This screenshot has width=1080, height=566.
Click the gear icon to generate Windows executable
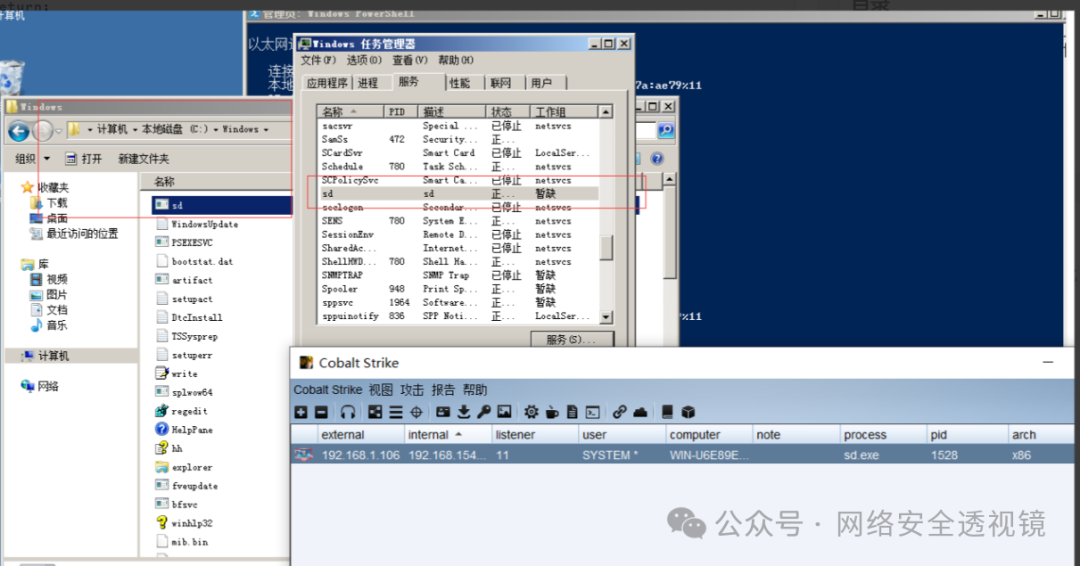[x=531, y=412]
